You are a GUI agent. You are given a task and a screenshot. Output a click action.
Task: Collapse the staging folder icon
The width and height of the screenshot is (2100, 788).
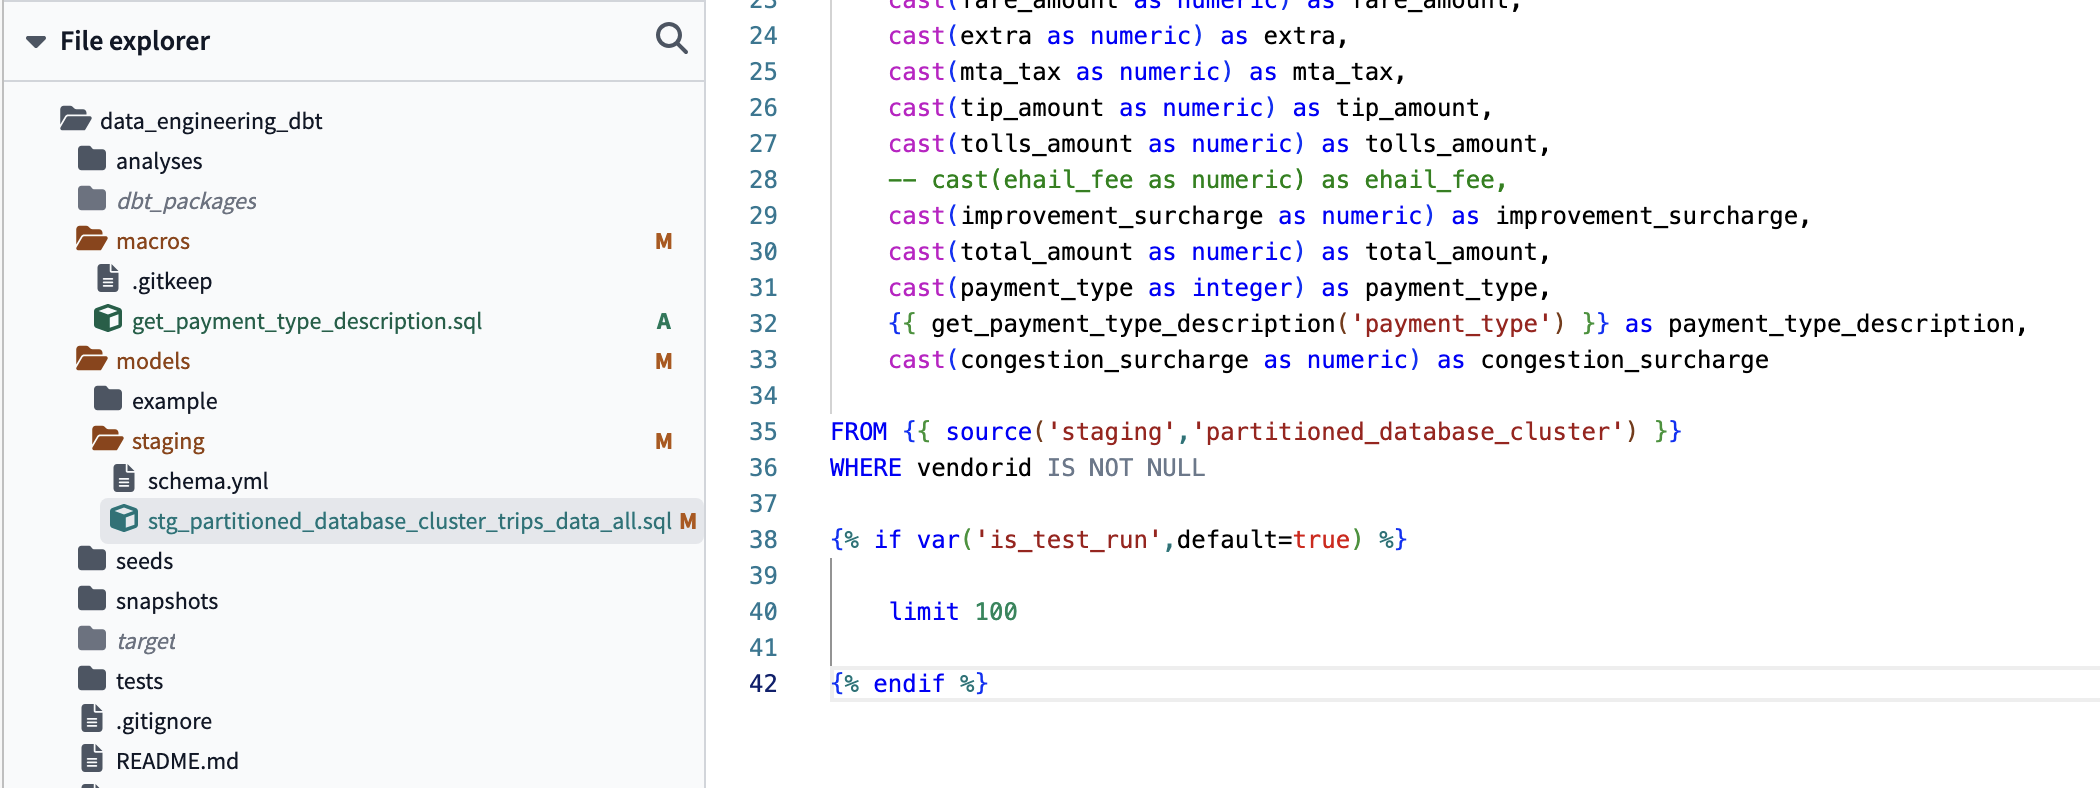[x=108, y=439]
